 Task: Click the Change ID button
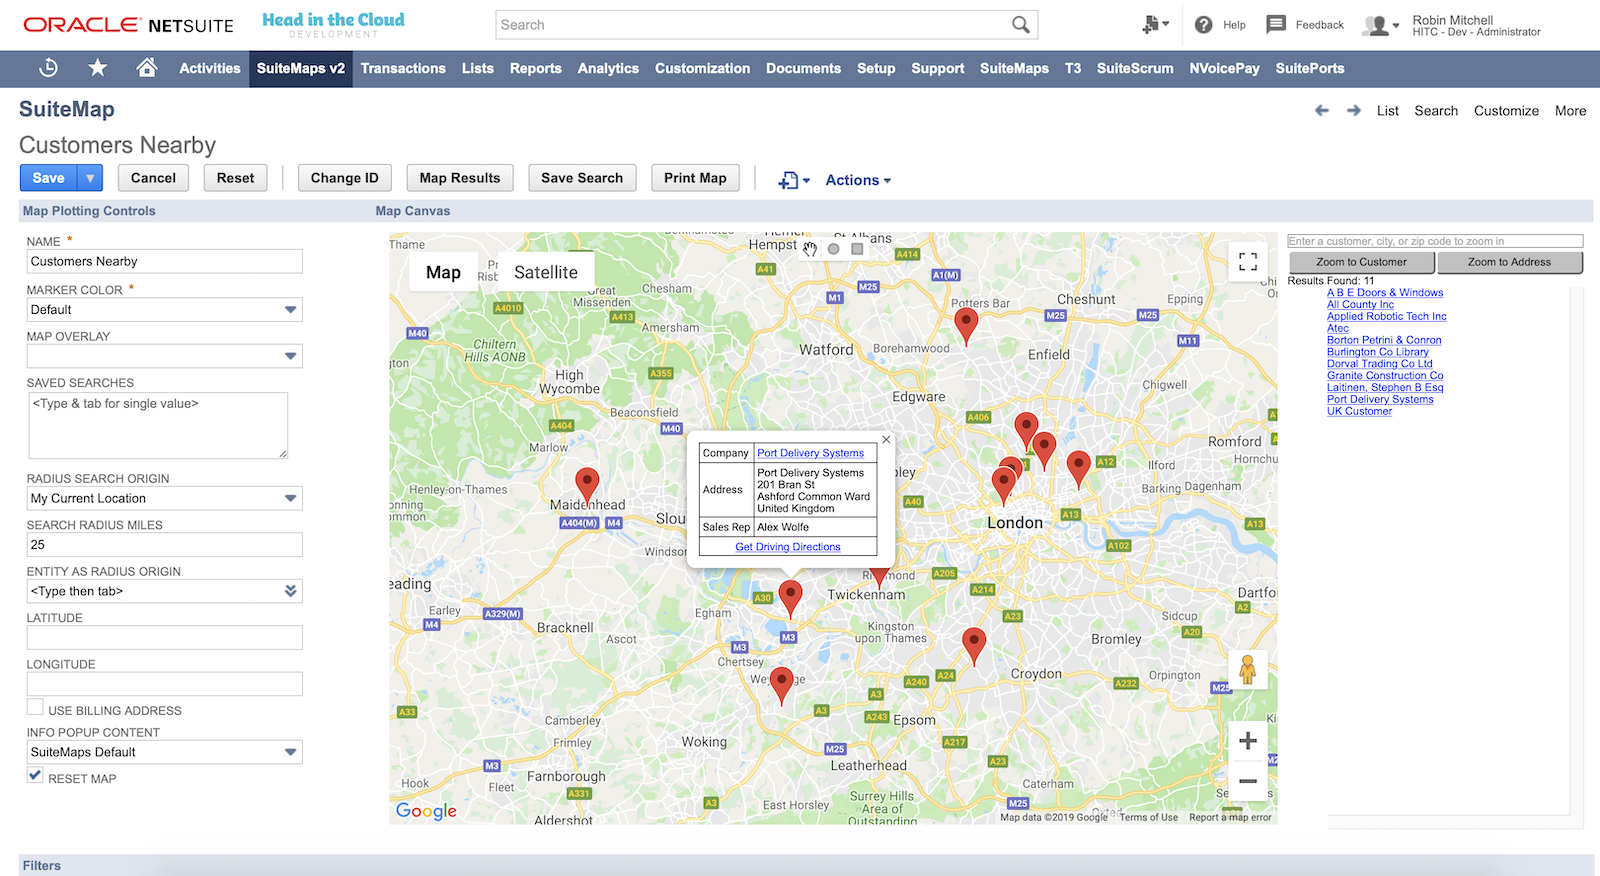(344, 178)
